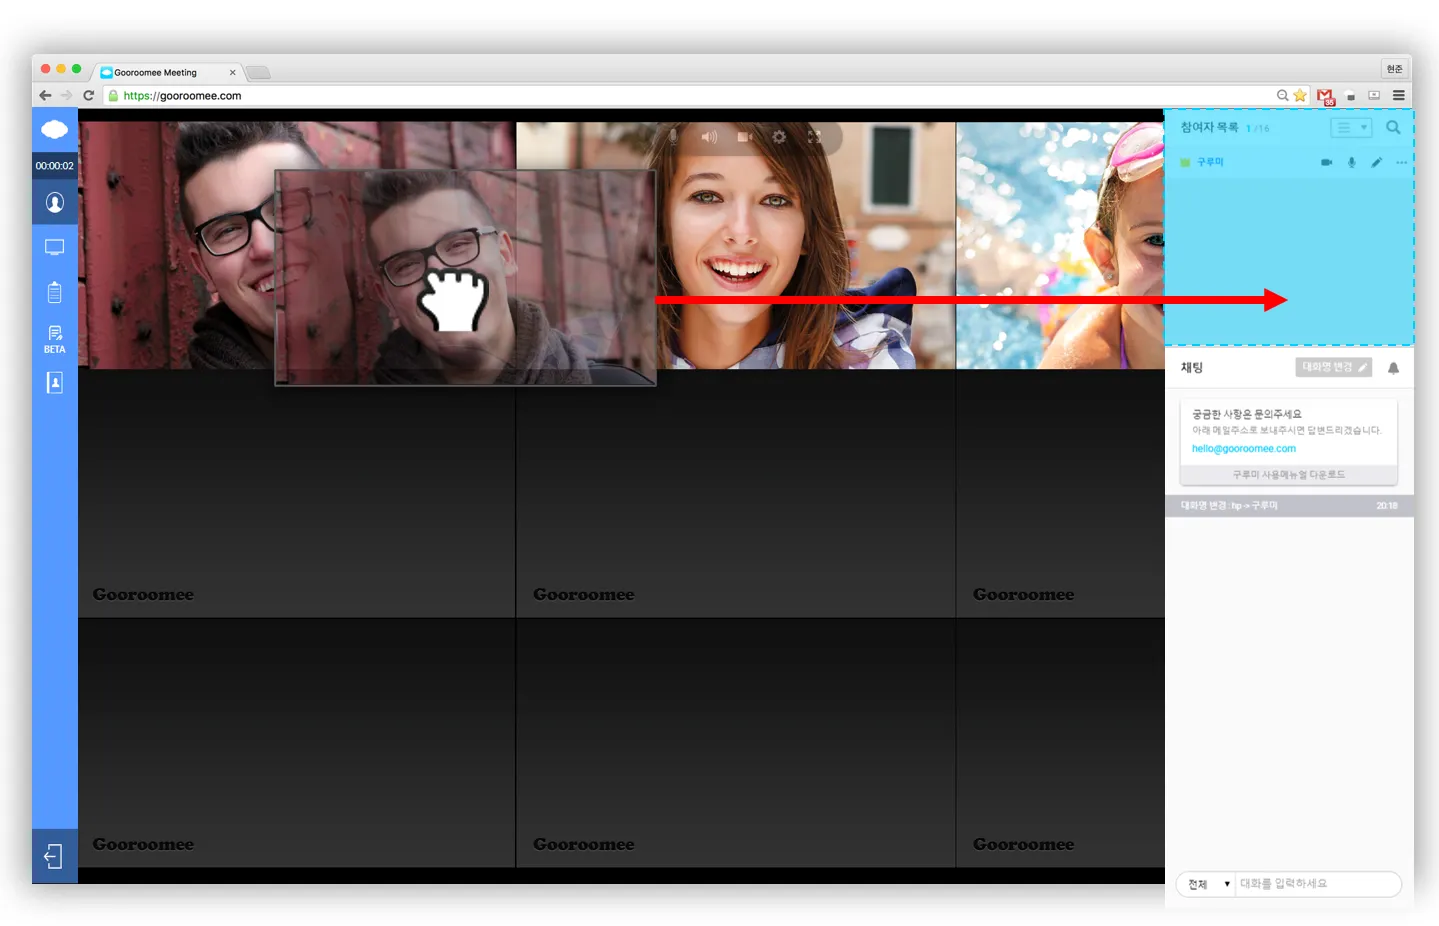The width and height of the screenshot is (1439, 926).
Task: Click the 현준 profile button
Action: pyautogui.click(x=1394, y=69)
